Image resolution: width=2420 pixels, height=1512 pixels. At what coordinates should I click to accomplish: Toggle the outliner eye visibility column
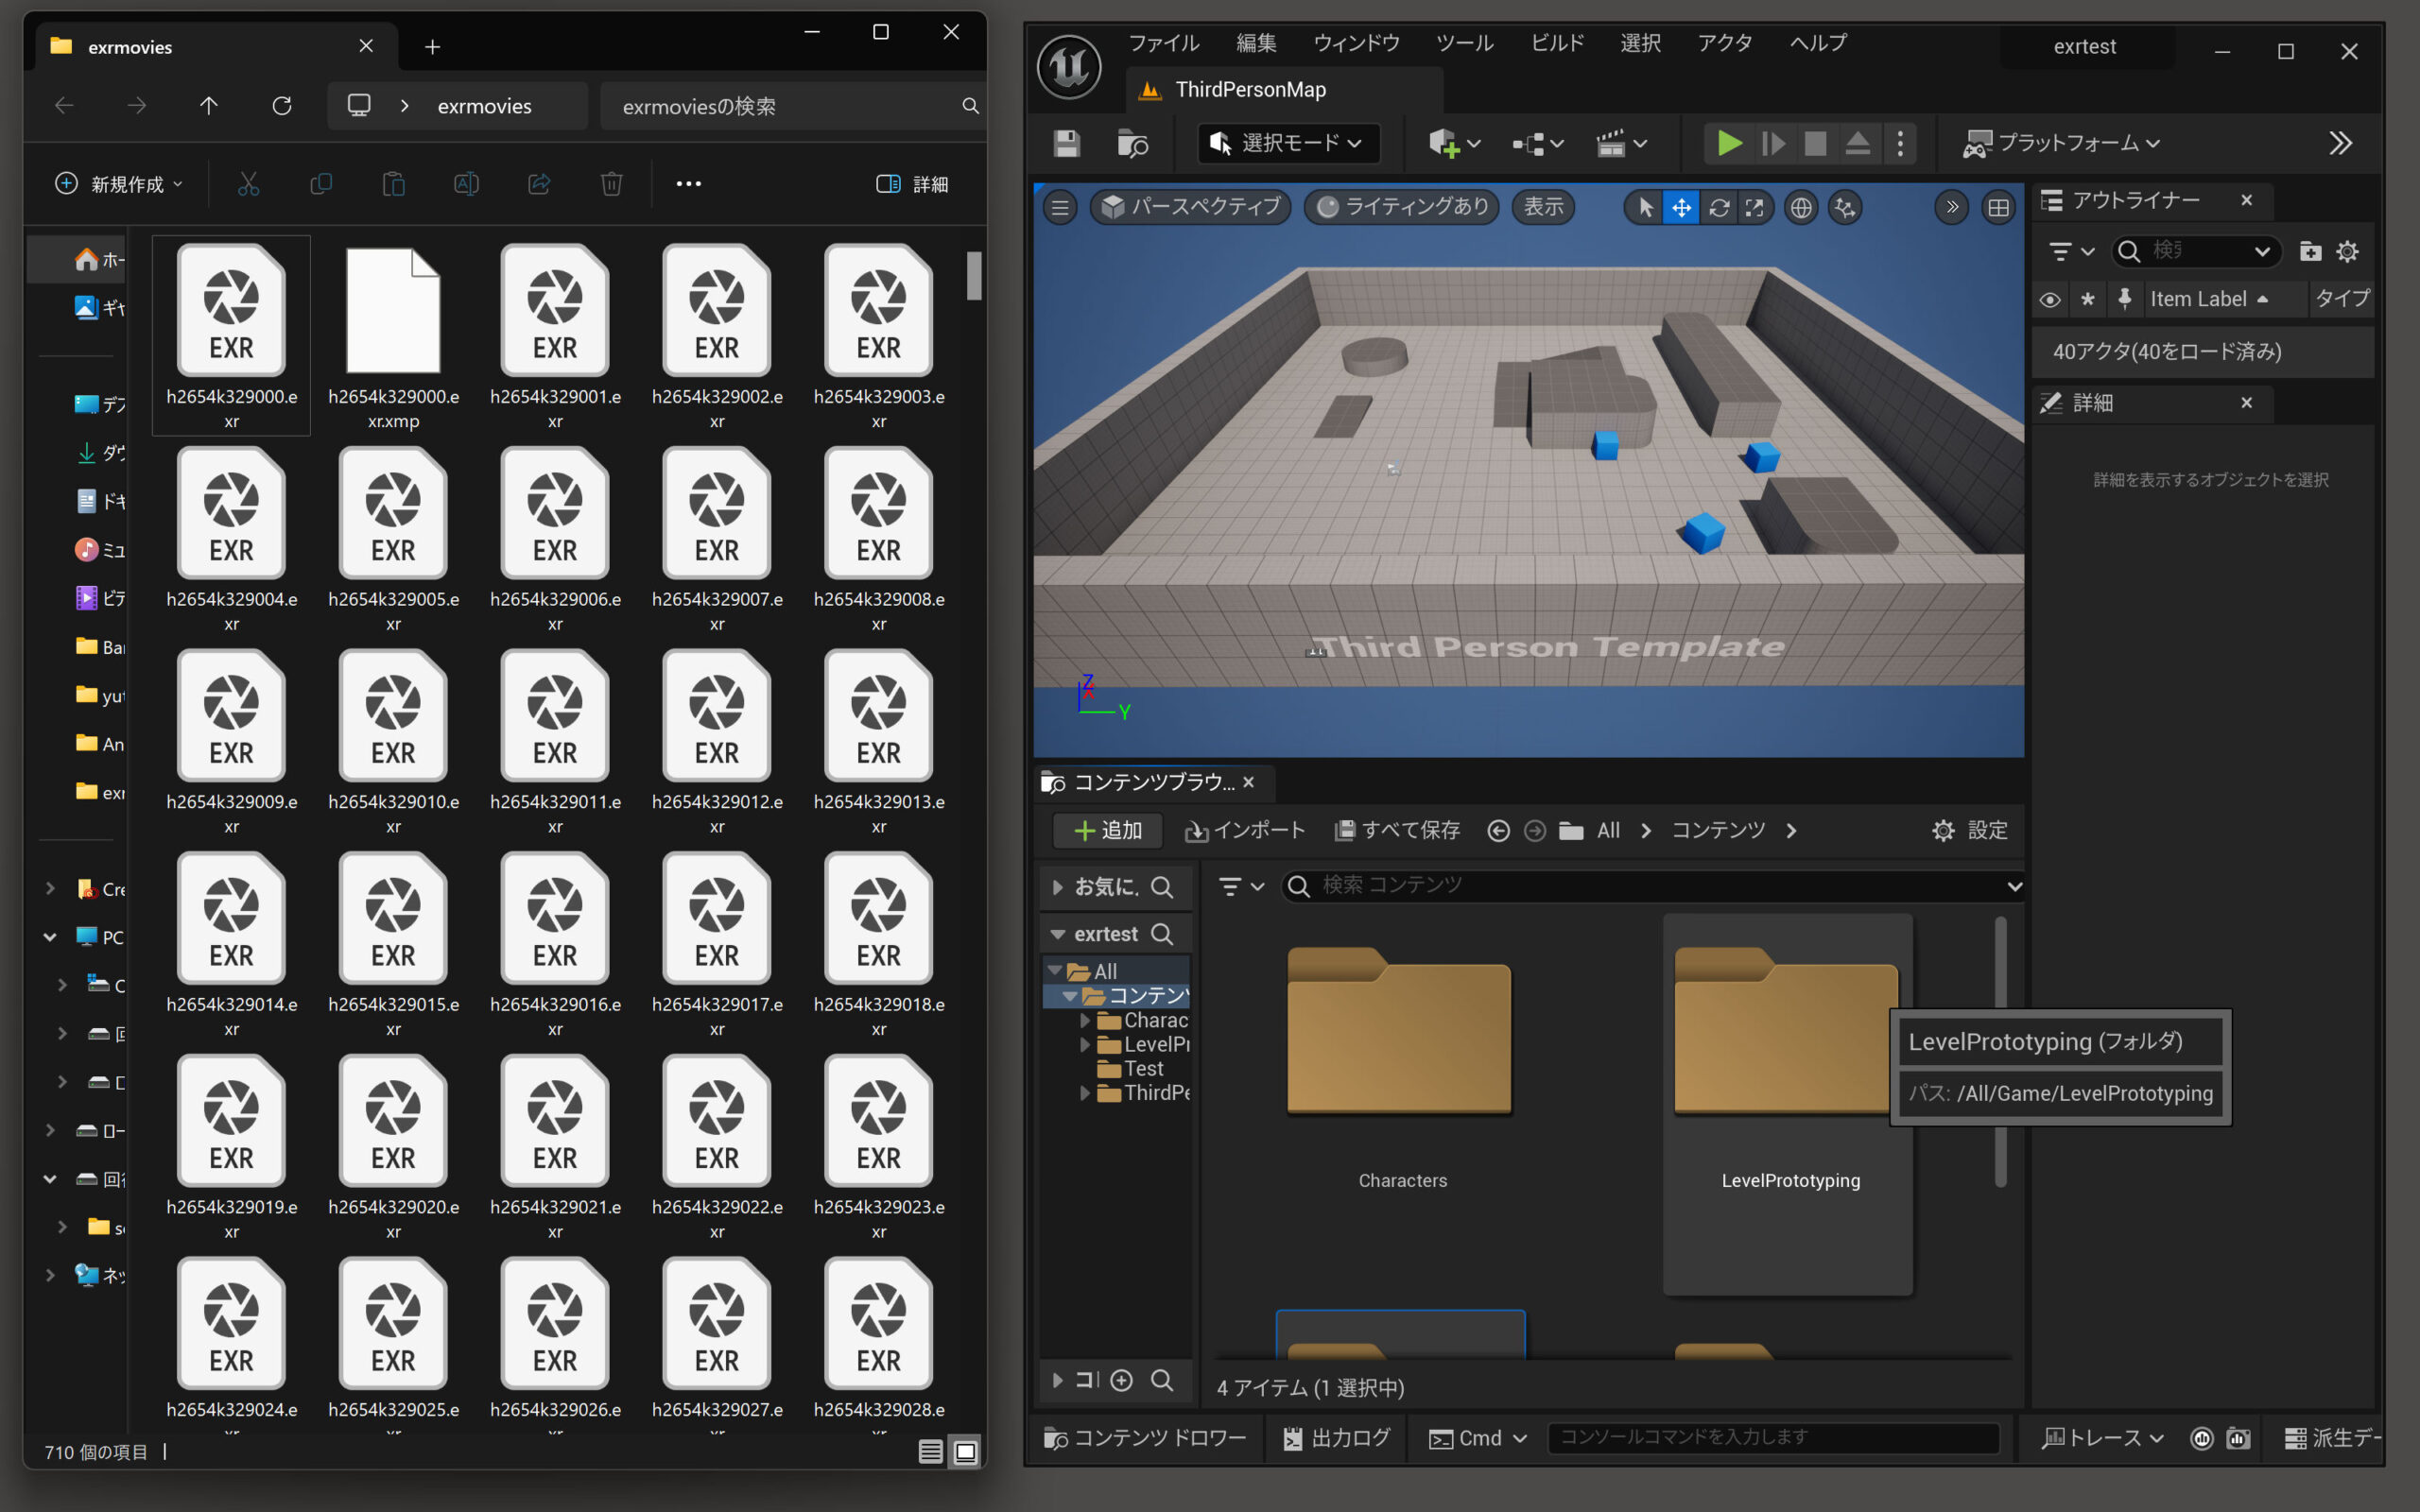[x=2050, y=299]
